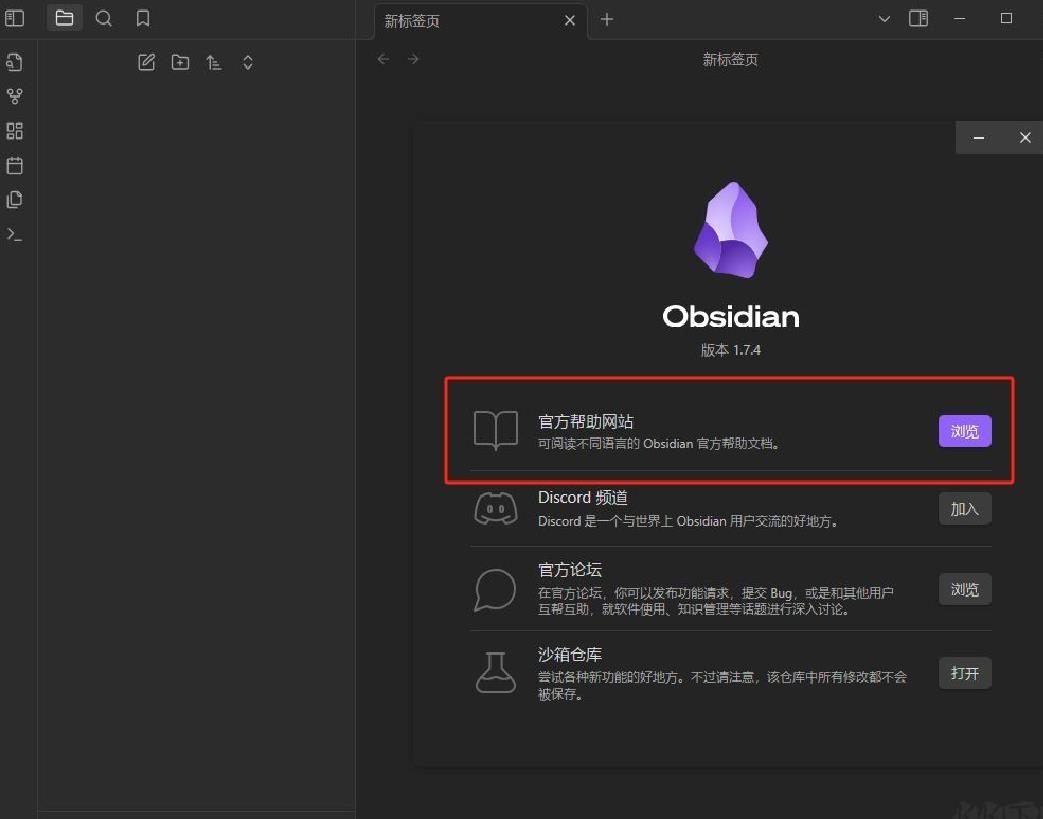1043x819 pixels.
Task: Close the 新标签页 tab
Action: (x=570, y=21)
